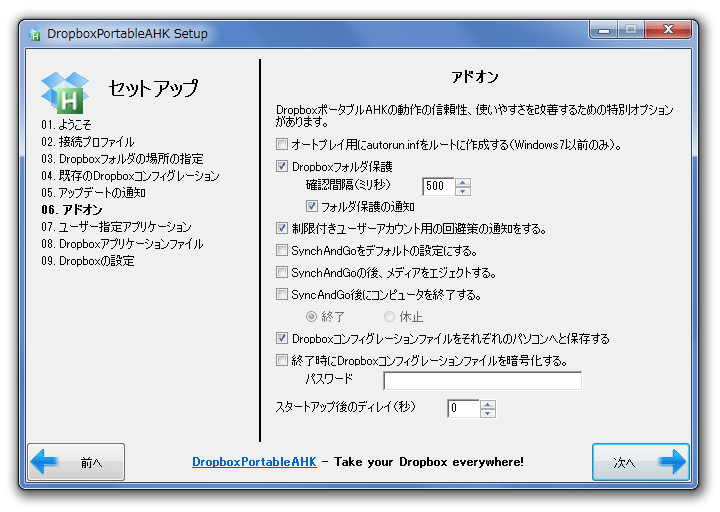Select the 休止 radio button
This screenshot has height=512, width=720.
coord(389,316)
